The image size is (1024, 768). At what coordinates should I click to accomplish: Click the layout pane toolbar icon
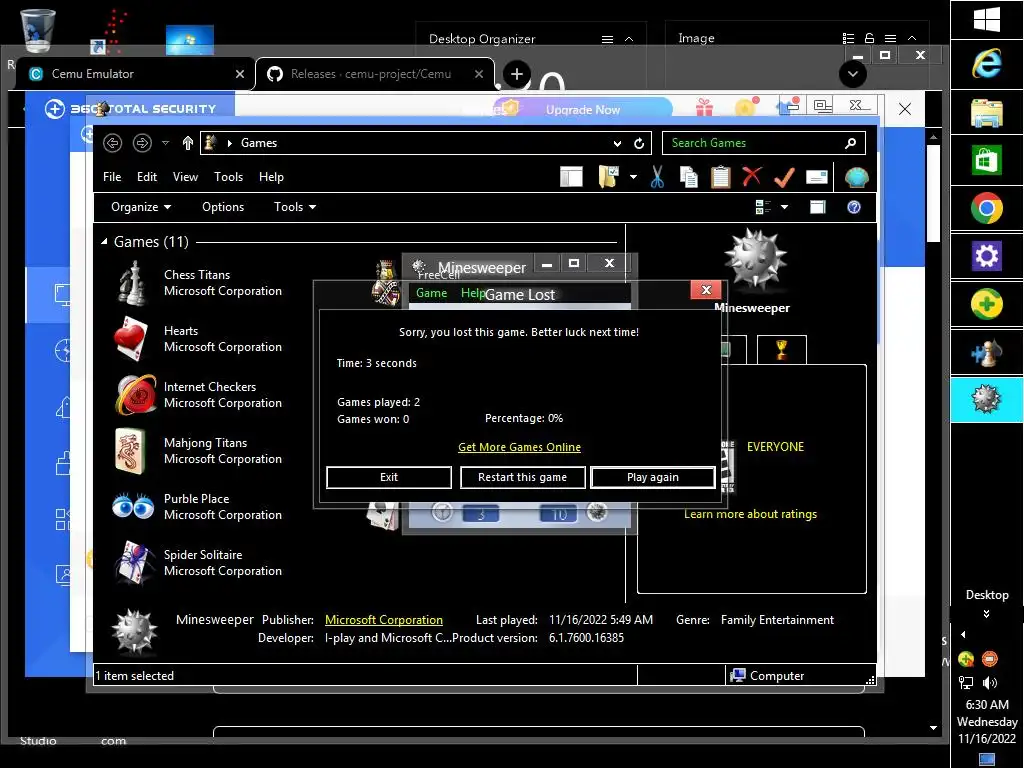click(571, 177)
